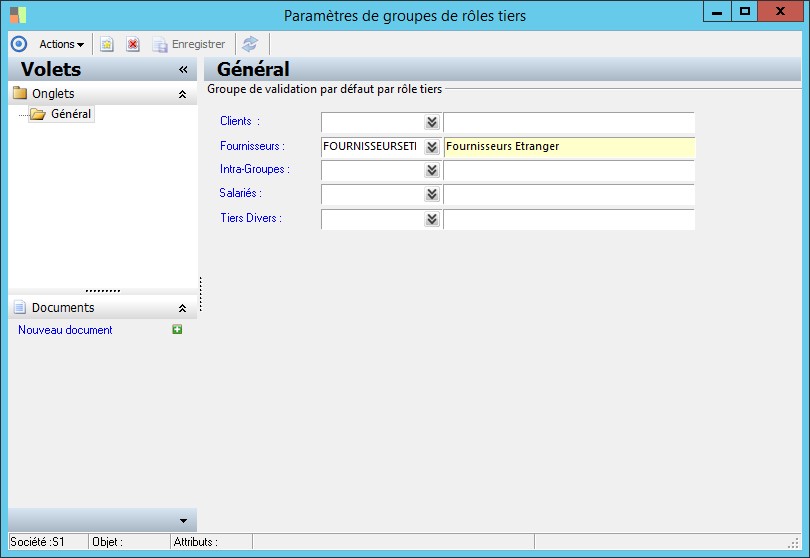Click the Salariés code input field

coord(373,194)
